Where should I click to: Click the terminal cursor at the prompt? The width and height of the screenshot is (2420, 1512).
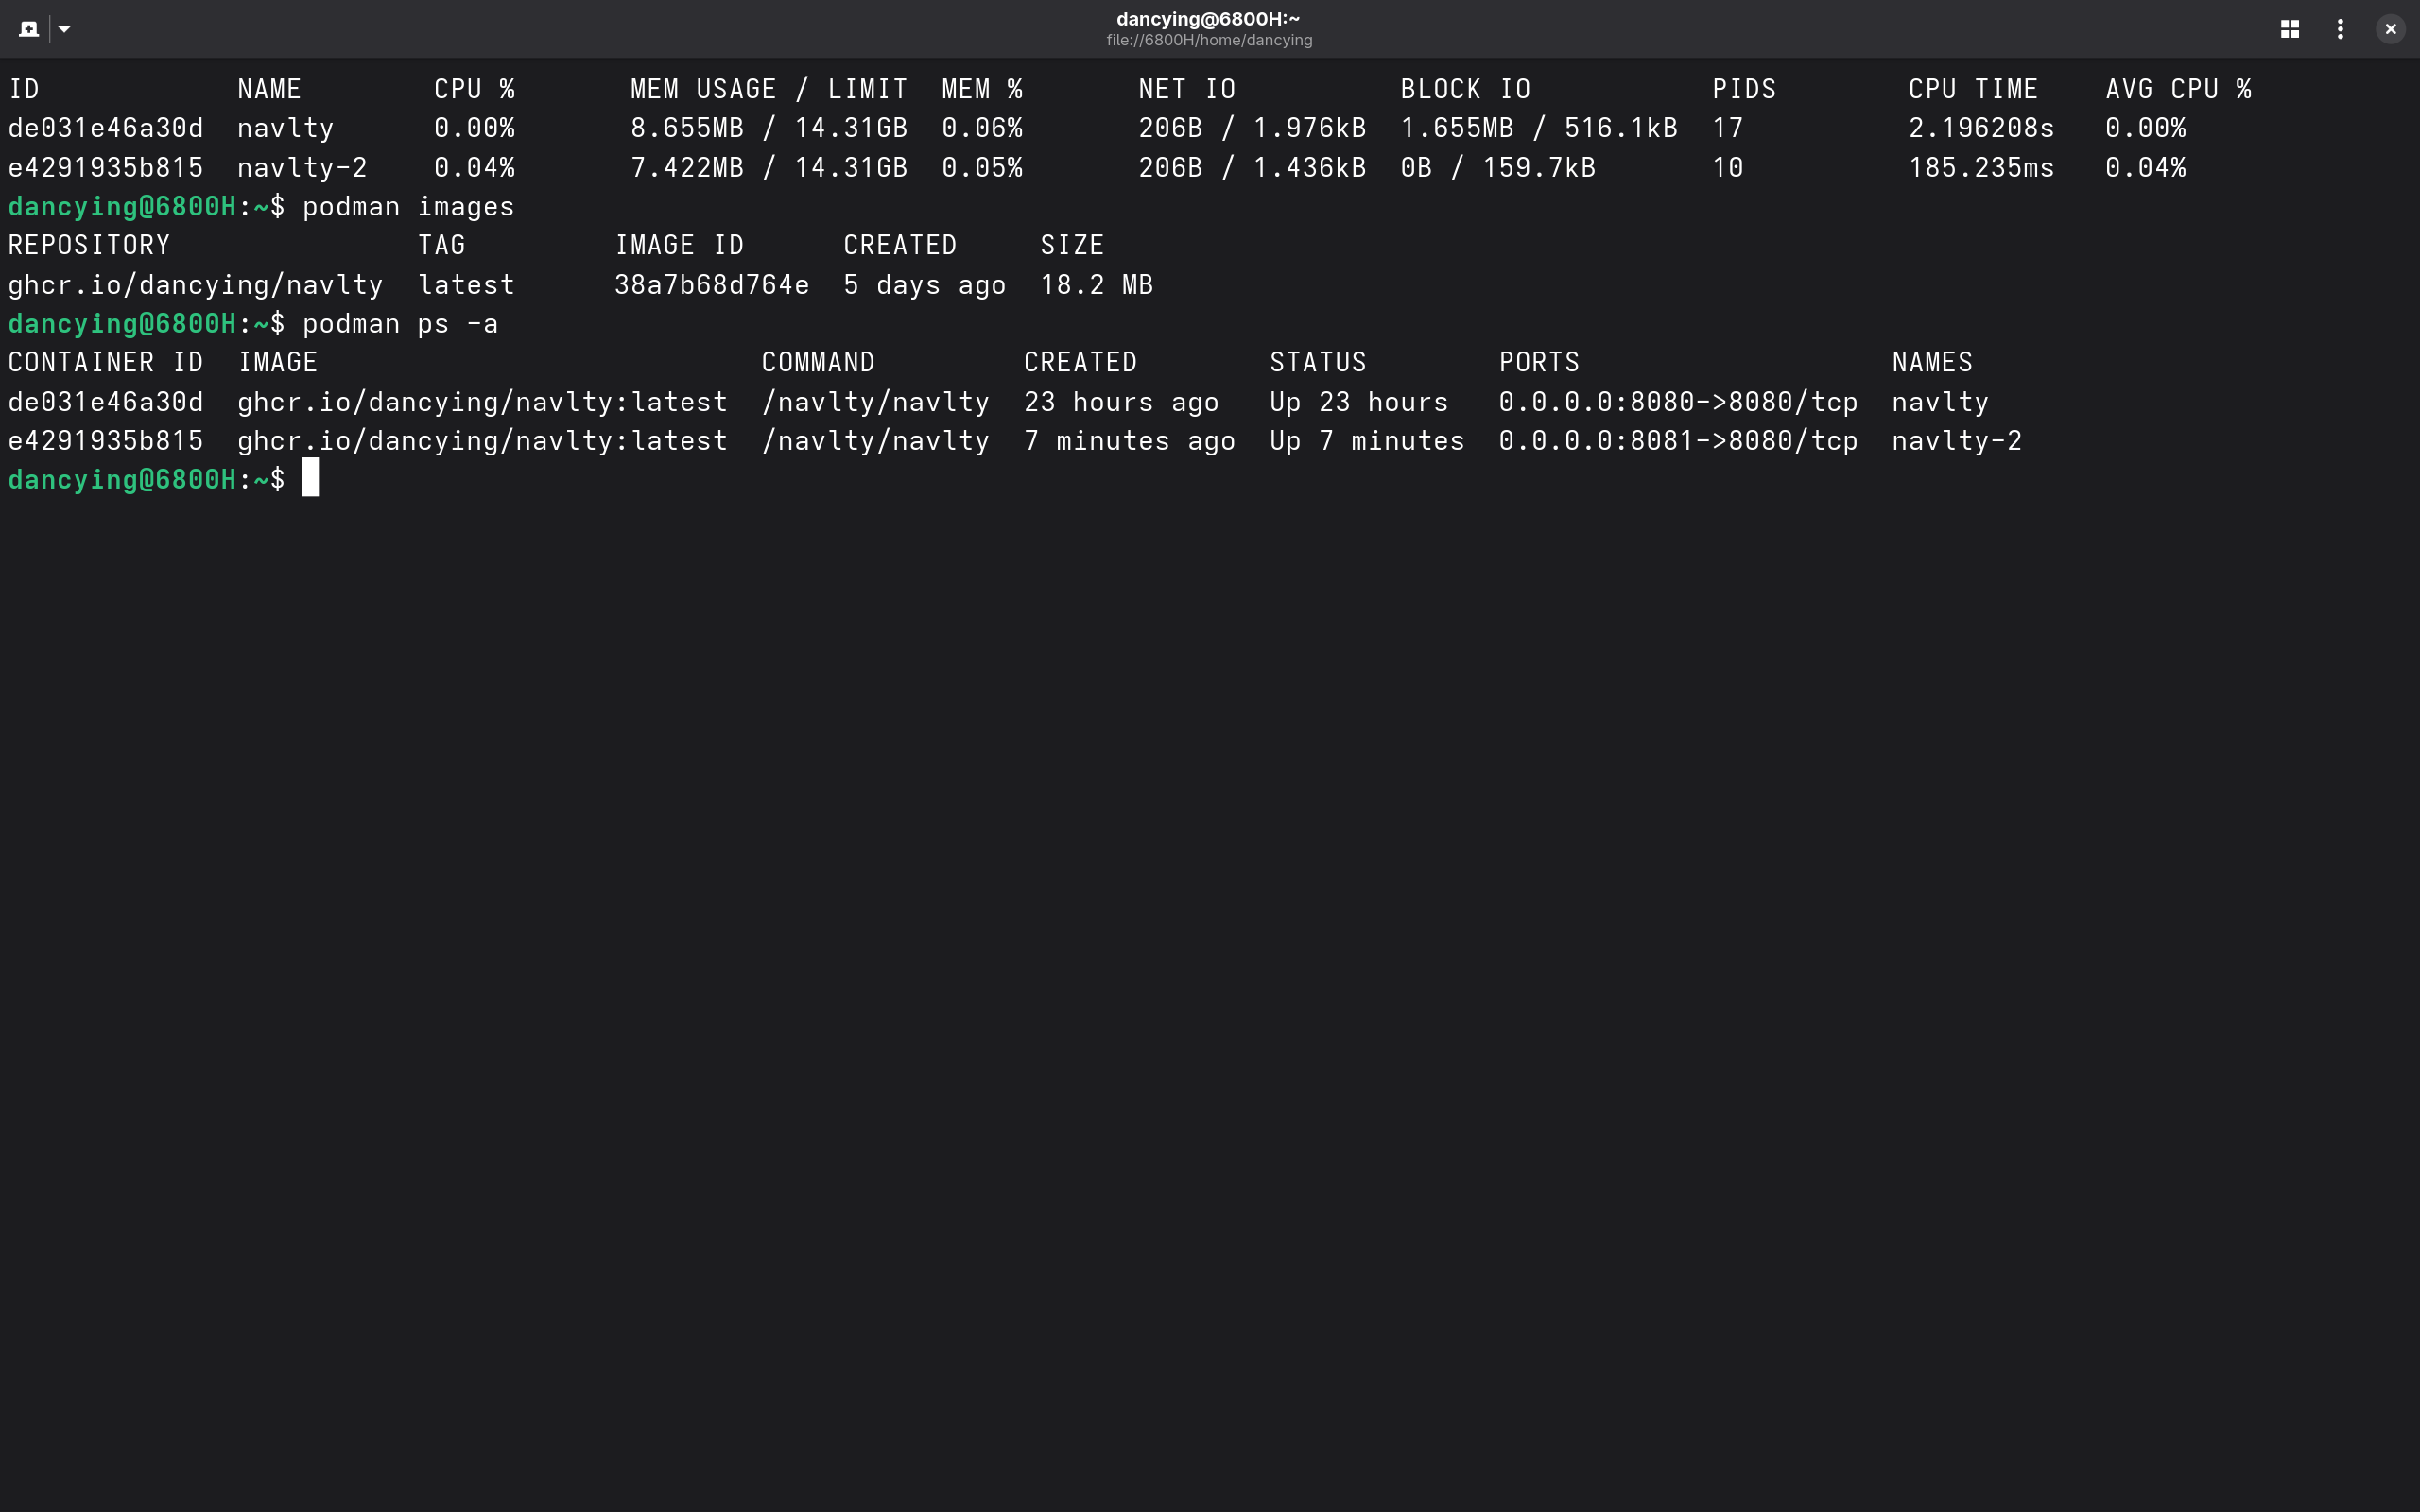point(311,479)
